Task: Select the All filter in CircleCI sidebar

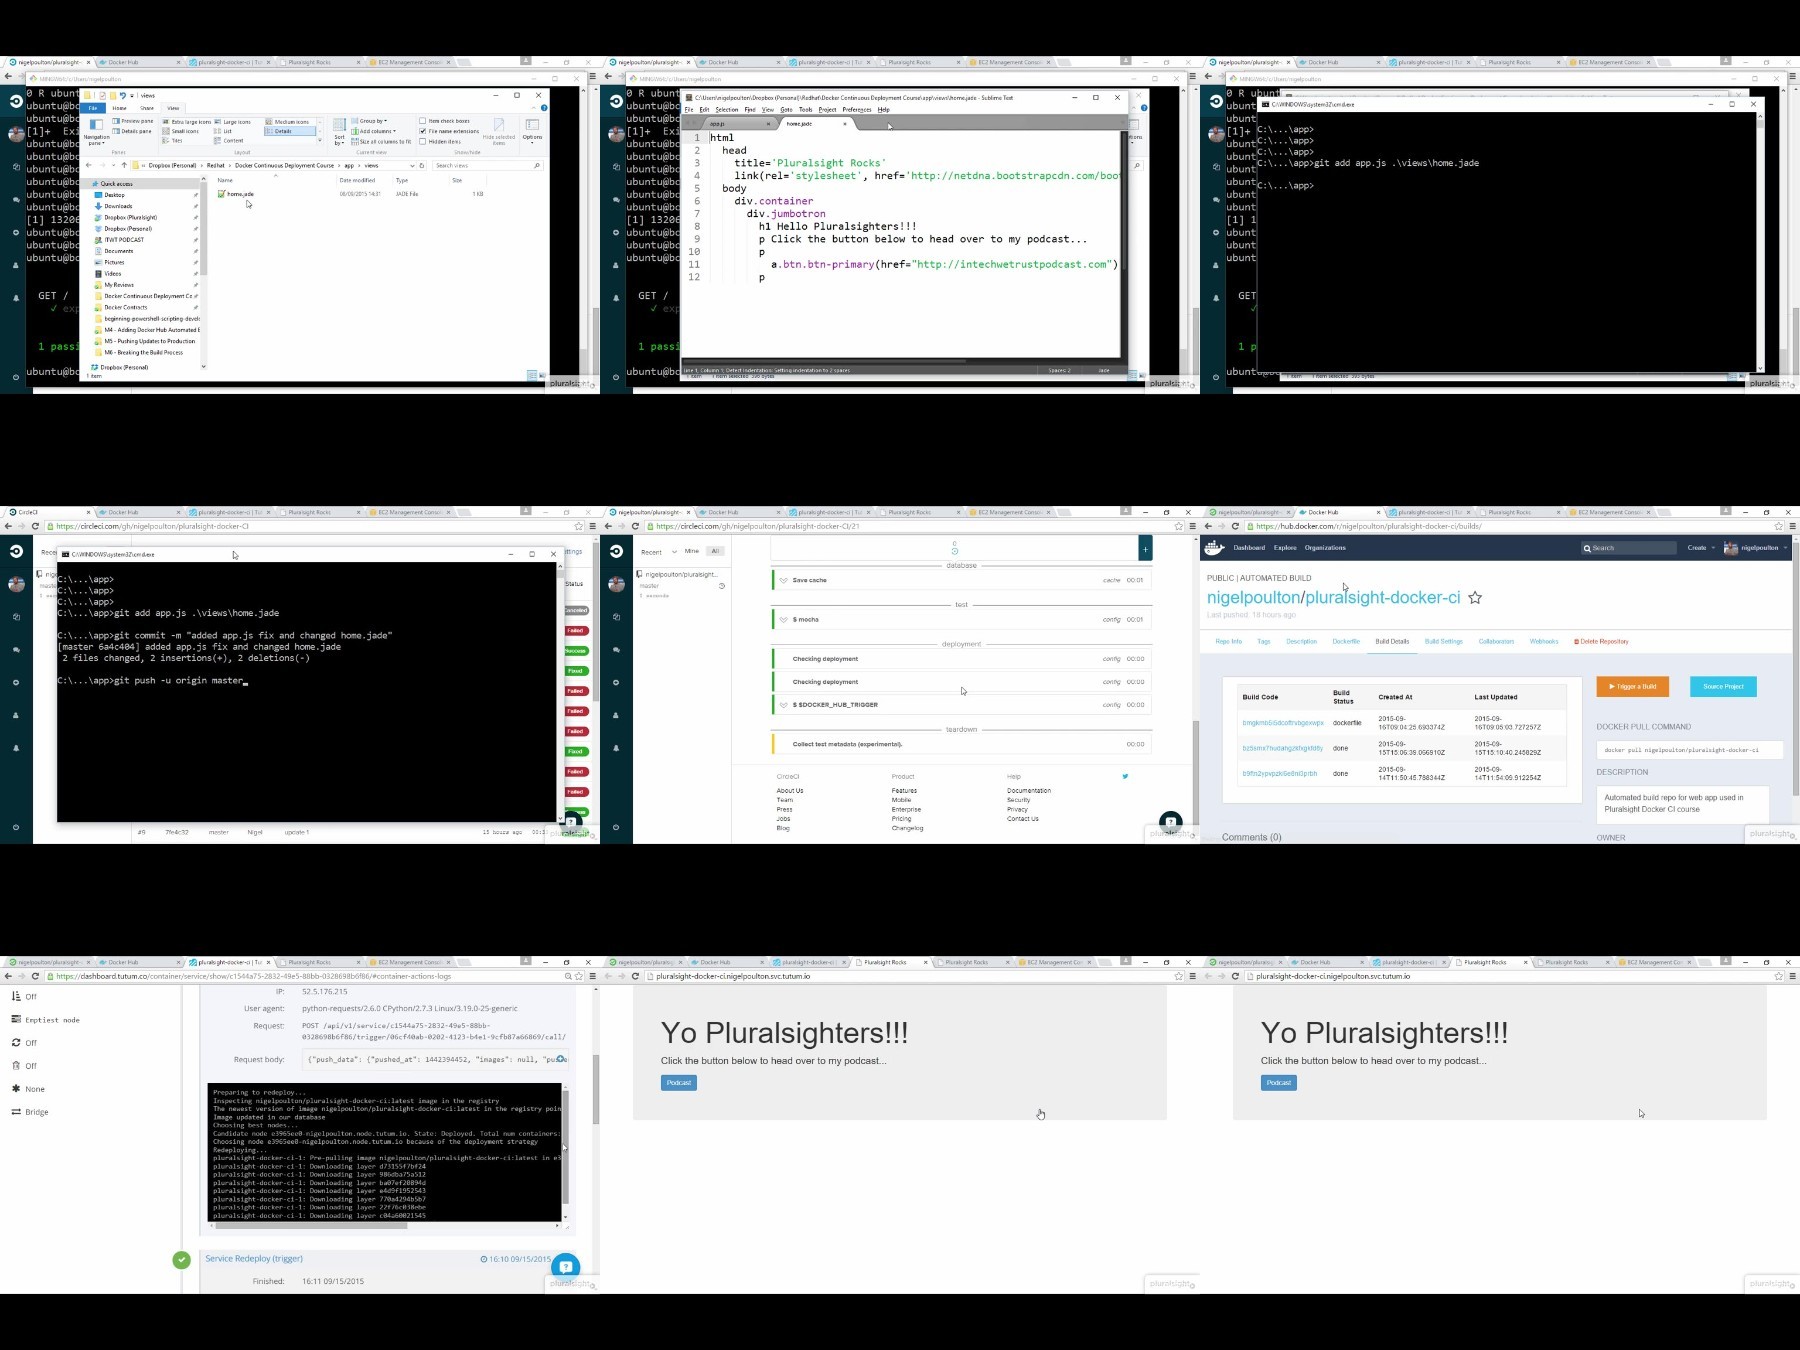Action: coord(715,551)
